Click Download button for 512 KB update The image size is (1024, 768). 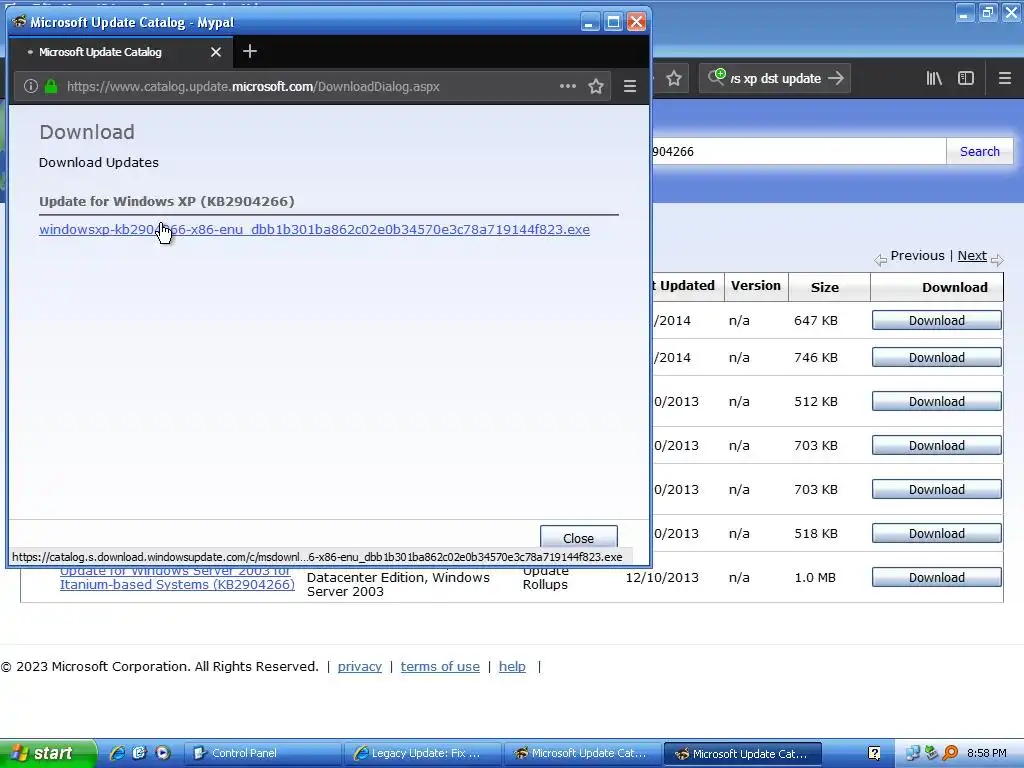936,402
